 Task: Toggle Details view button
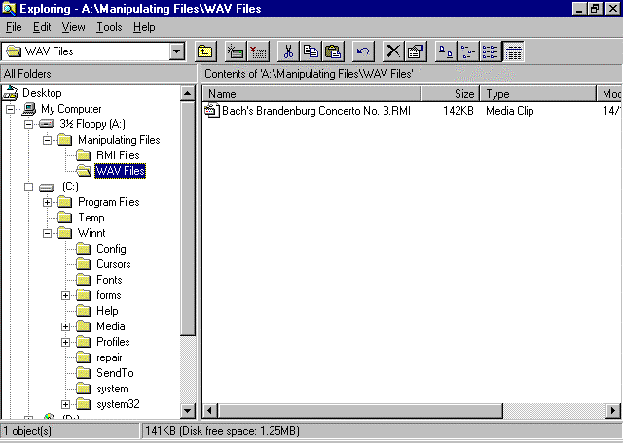pos(513,51)
